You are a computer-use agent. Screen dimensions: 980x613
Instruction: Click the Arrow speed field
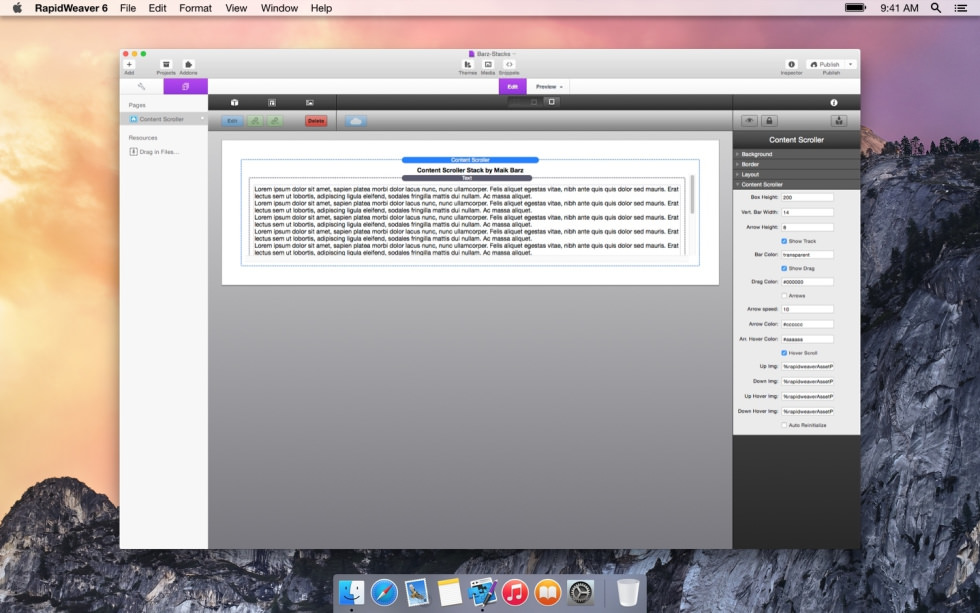click(x=807, y=309)
